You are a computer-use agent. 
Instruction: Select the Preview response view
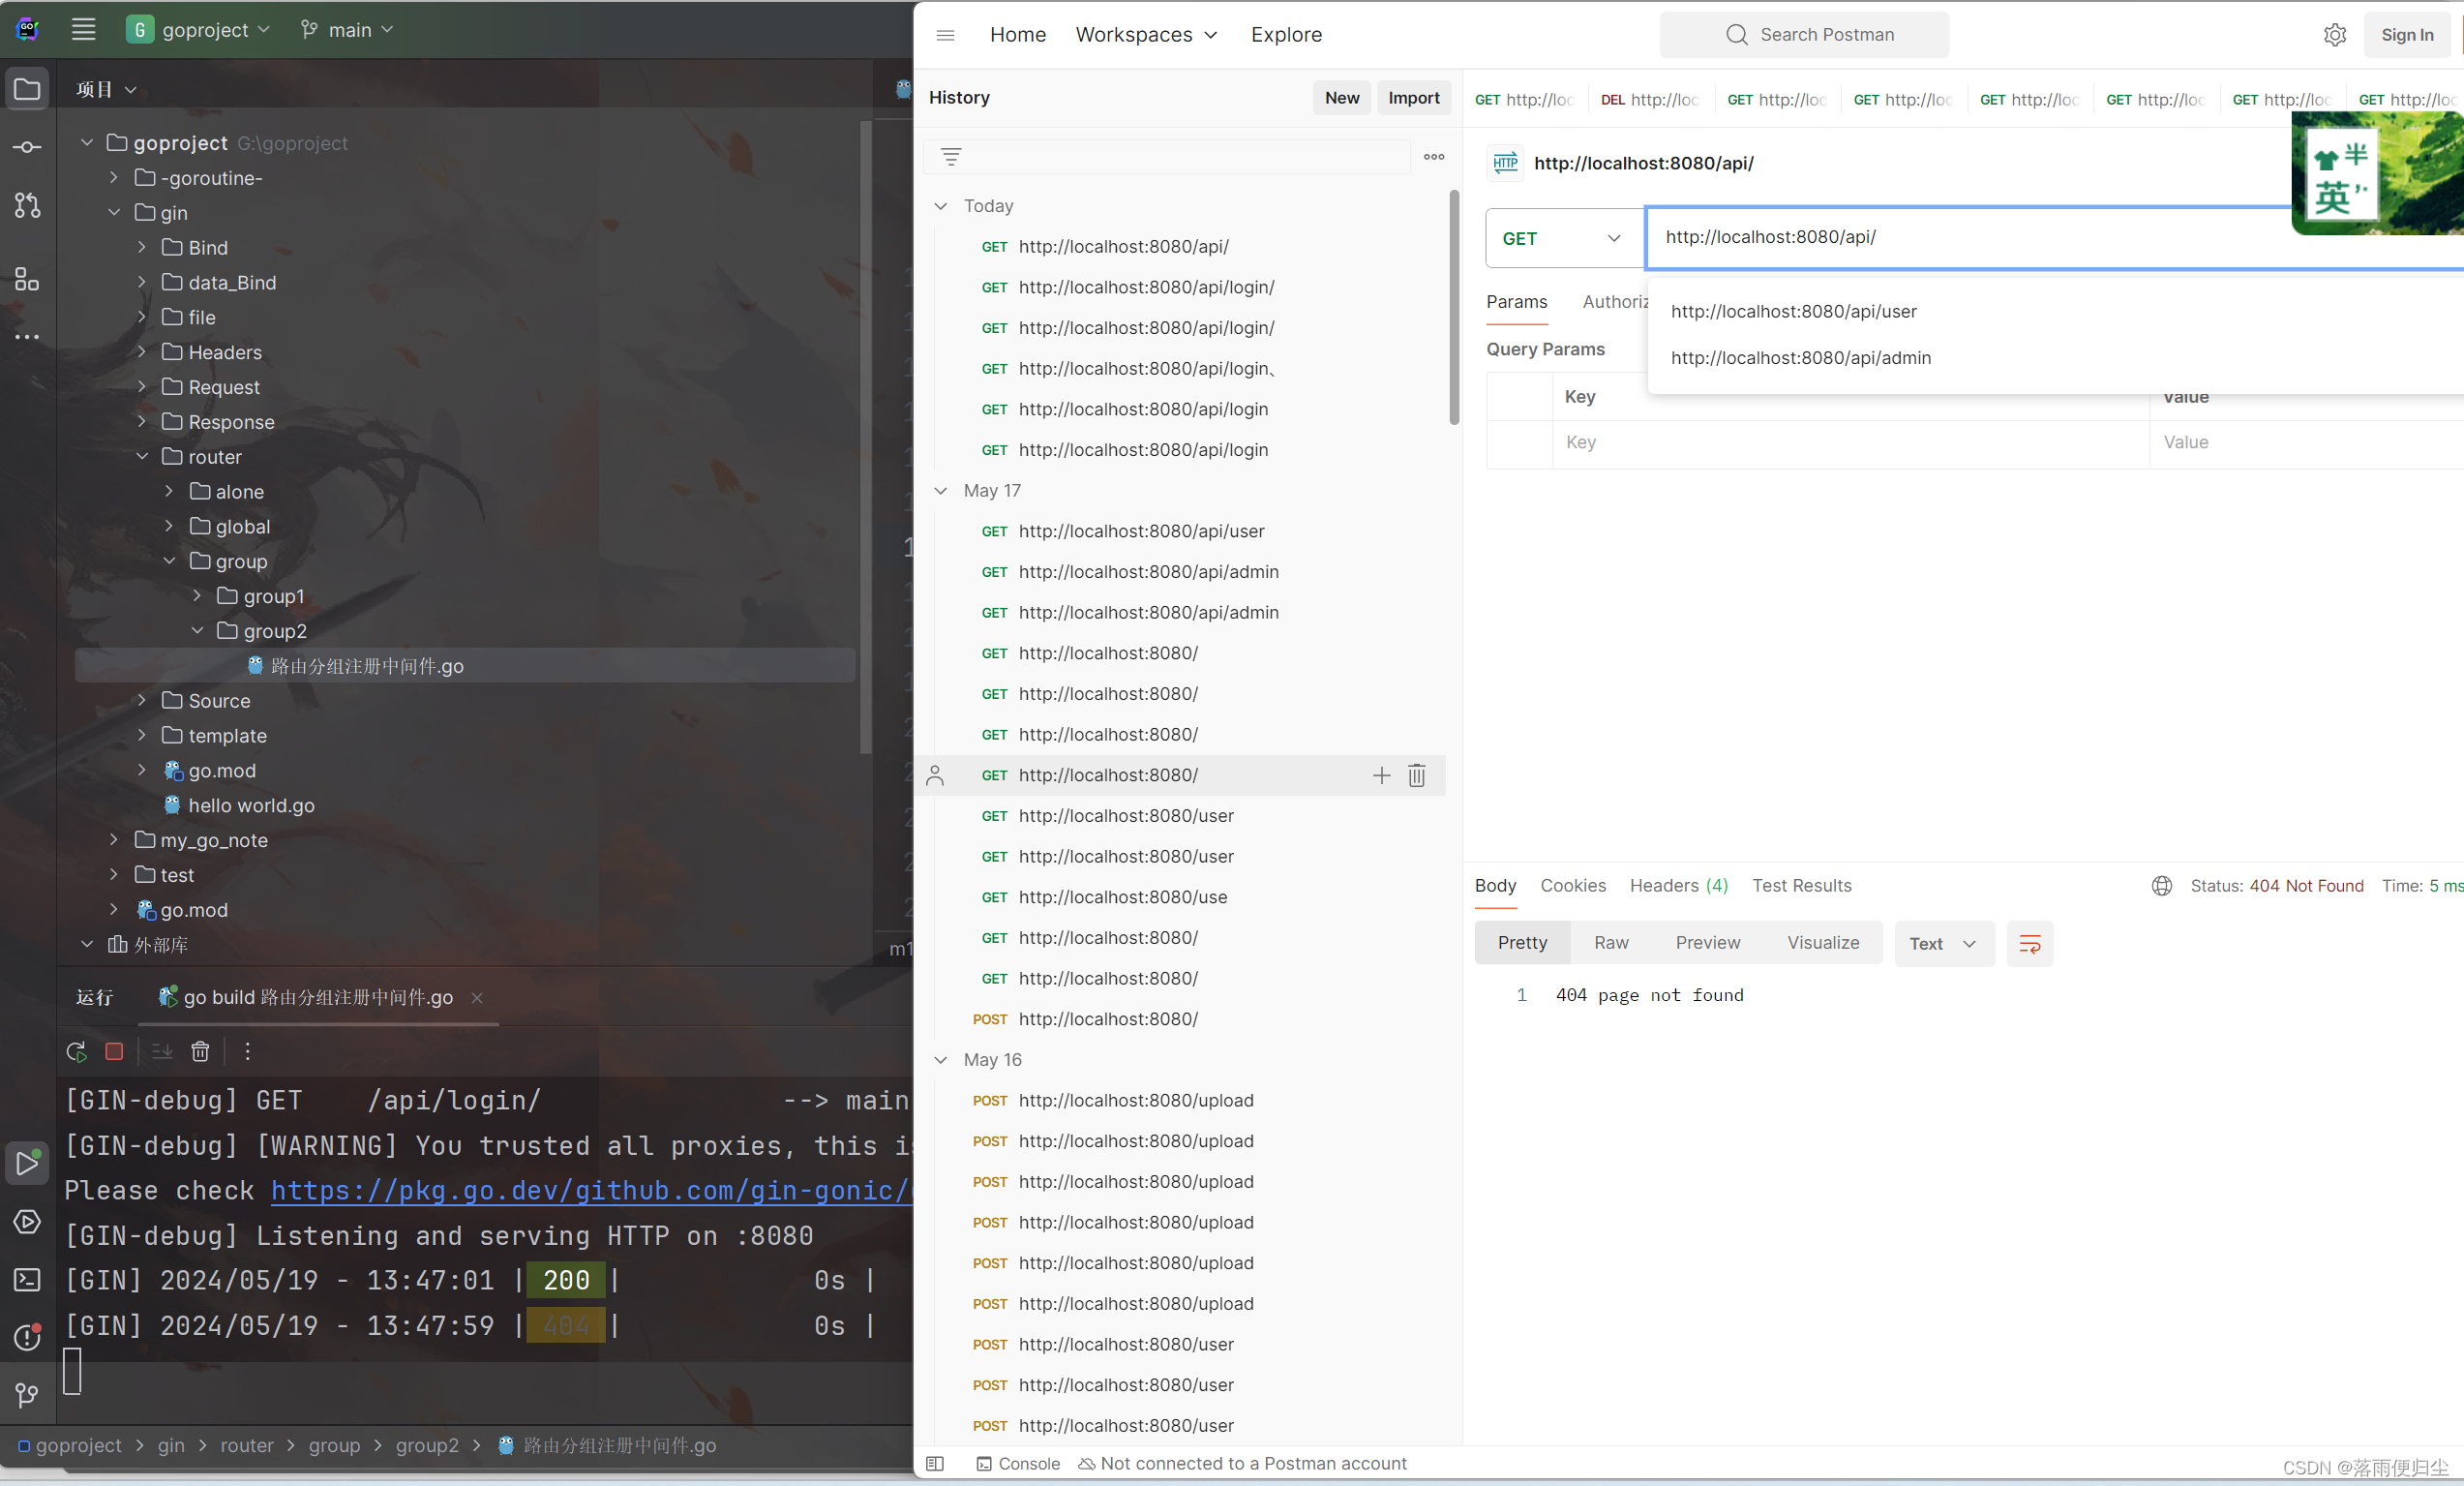[1707, 944]
